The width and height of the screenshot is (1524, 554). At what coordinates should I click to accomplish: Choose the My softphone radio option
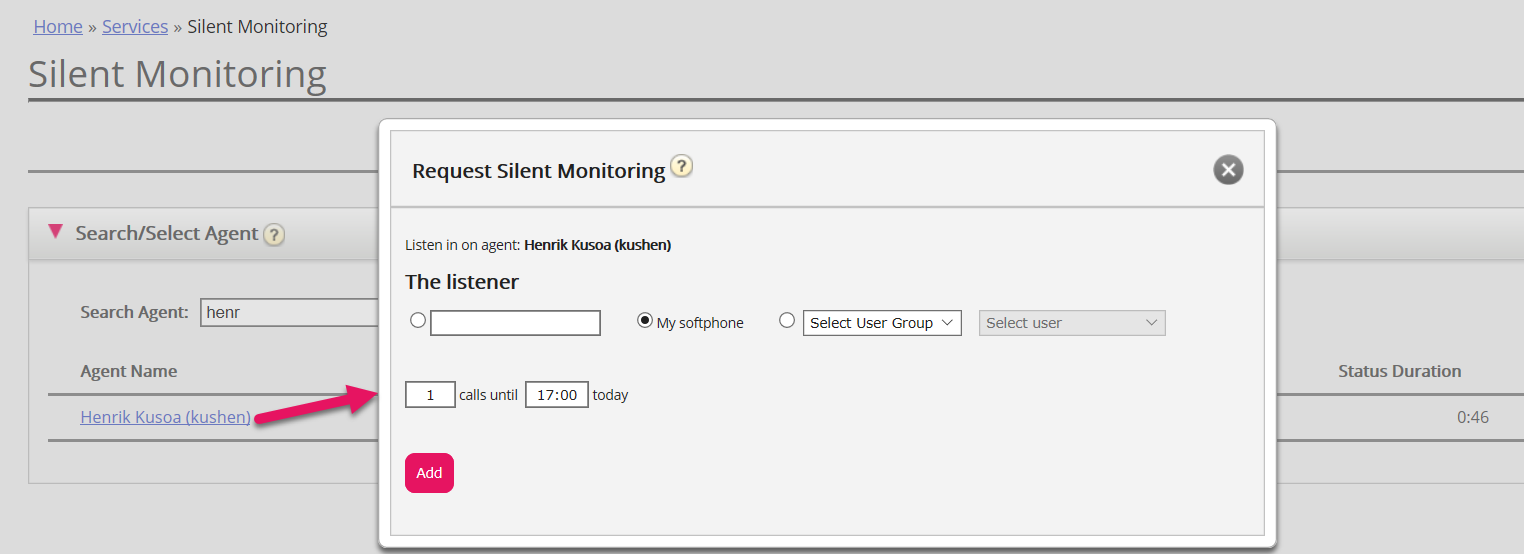point(645,321)
